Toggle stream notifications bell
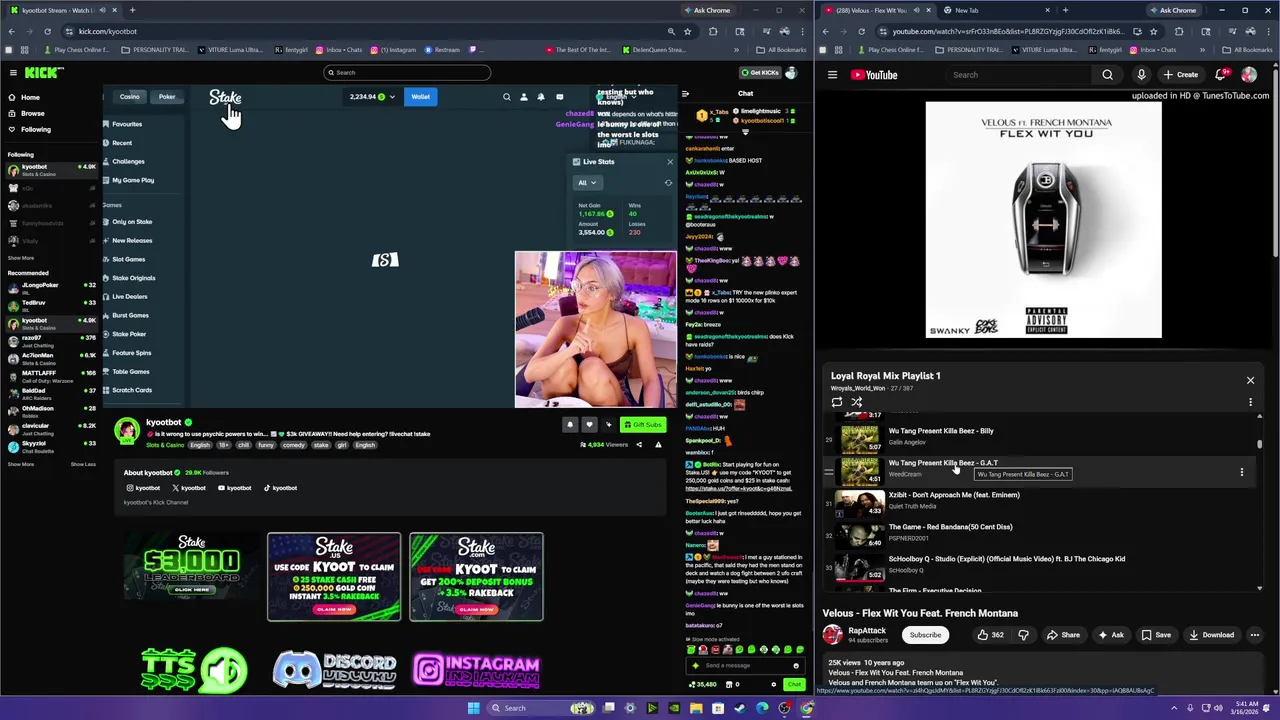 (x=570, y=424)
